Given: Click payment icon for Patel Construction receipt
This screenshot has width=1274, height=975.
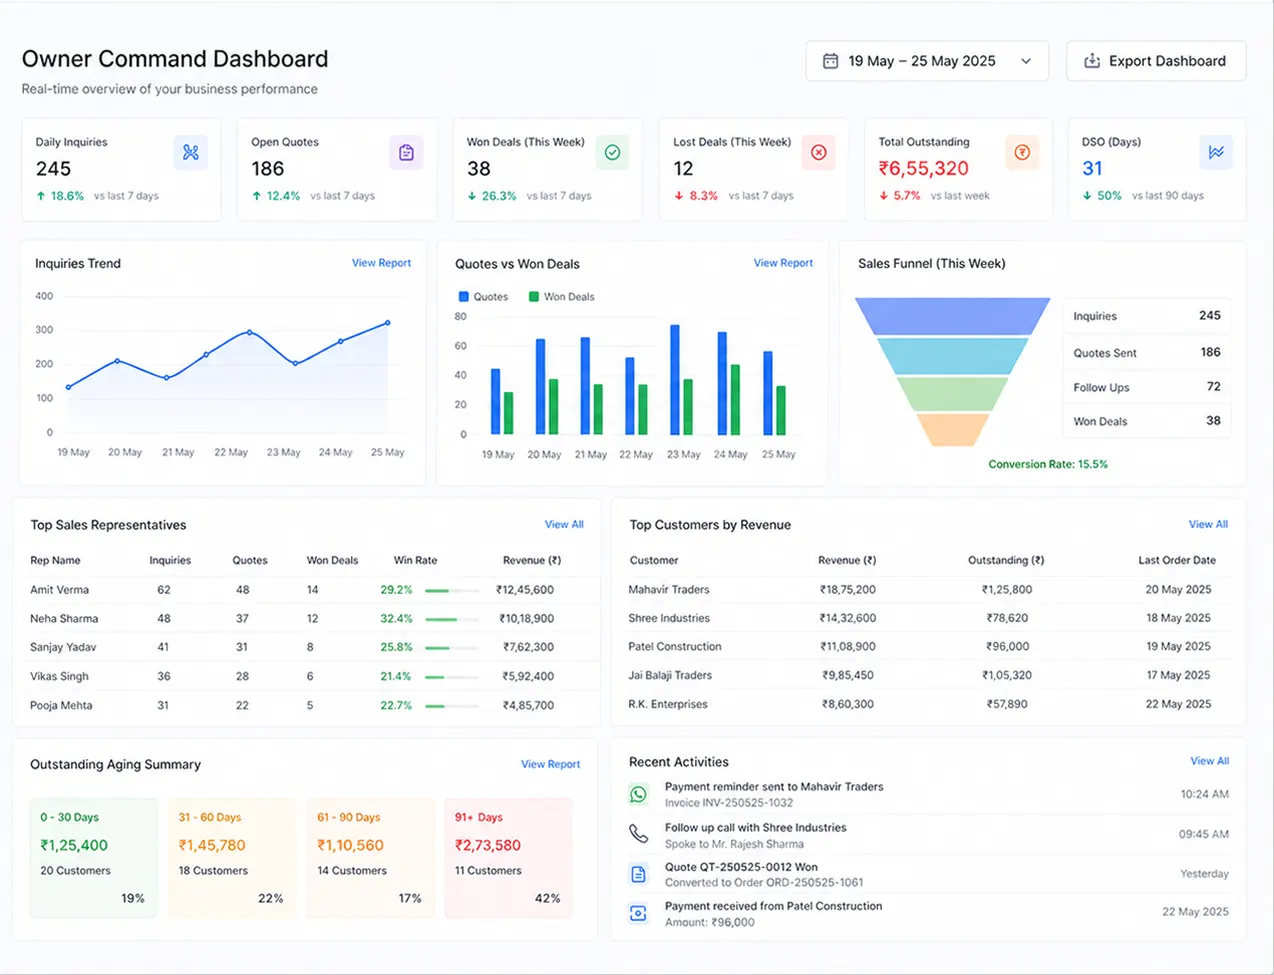Looking at the screenshot, I should coord(638,913).
